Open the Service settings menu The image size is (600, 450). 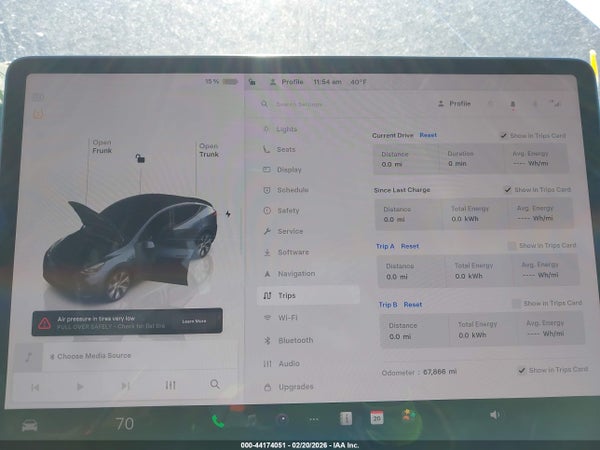point(283,231)
